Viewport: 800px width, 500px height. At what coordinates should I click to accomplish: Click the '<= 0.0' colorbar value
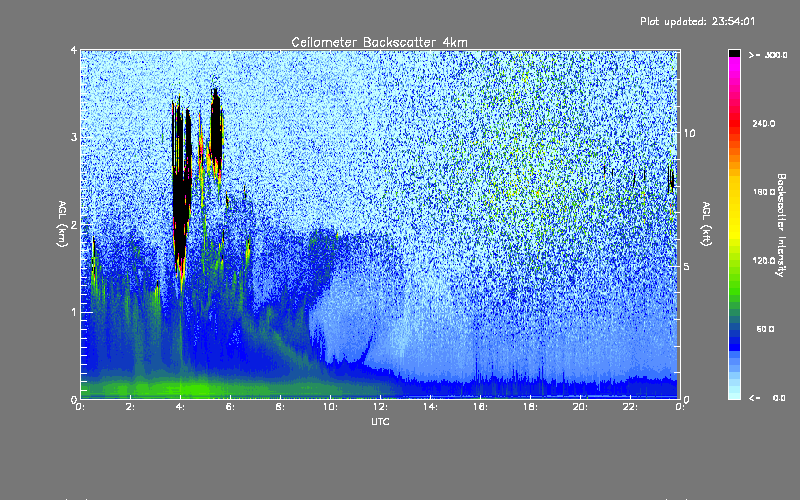(x=767, y=398)
